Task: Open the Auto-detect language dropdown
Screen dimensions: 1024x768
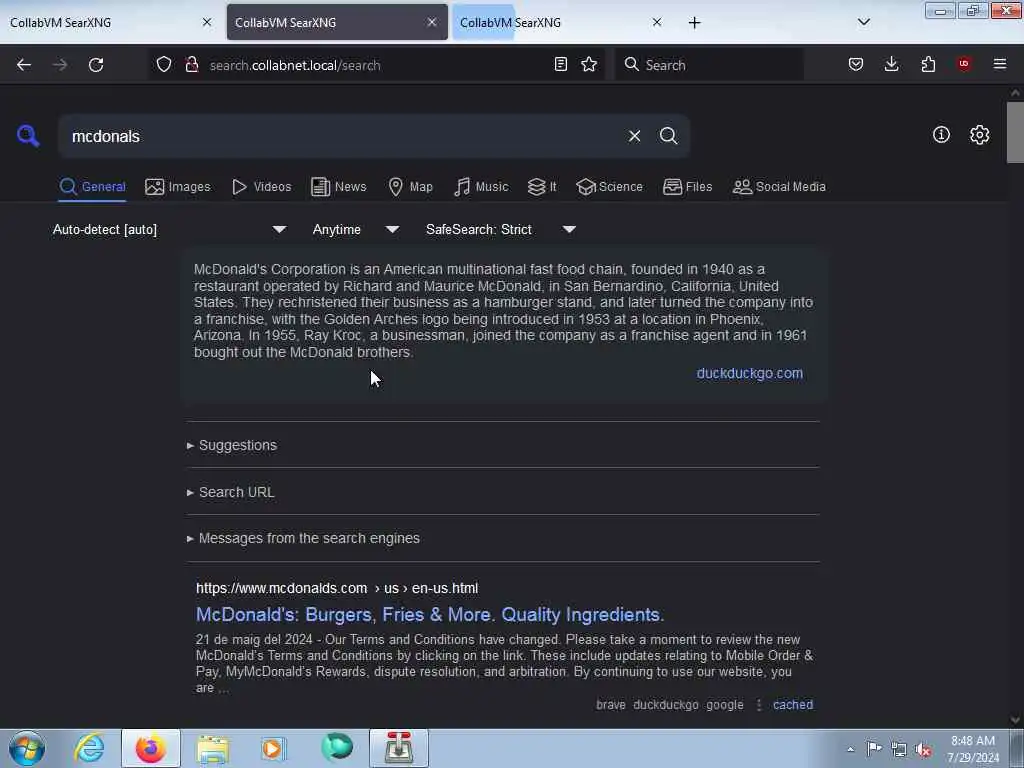Action: click(170, 229)
